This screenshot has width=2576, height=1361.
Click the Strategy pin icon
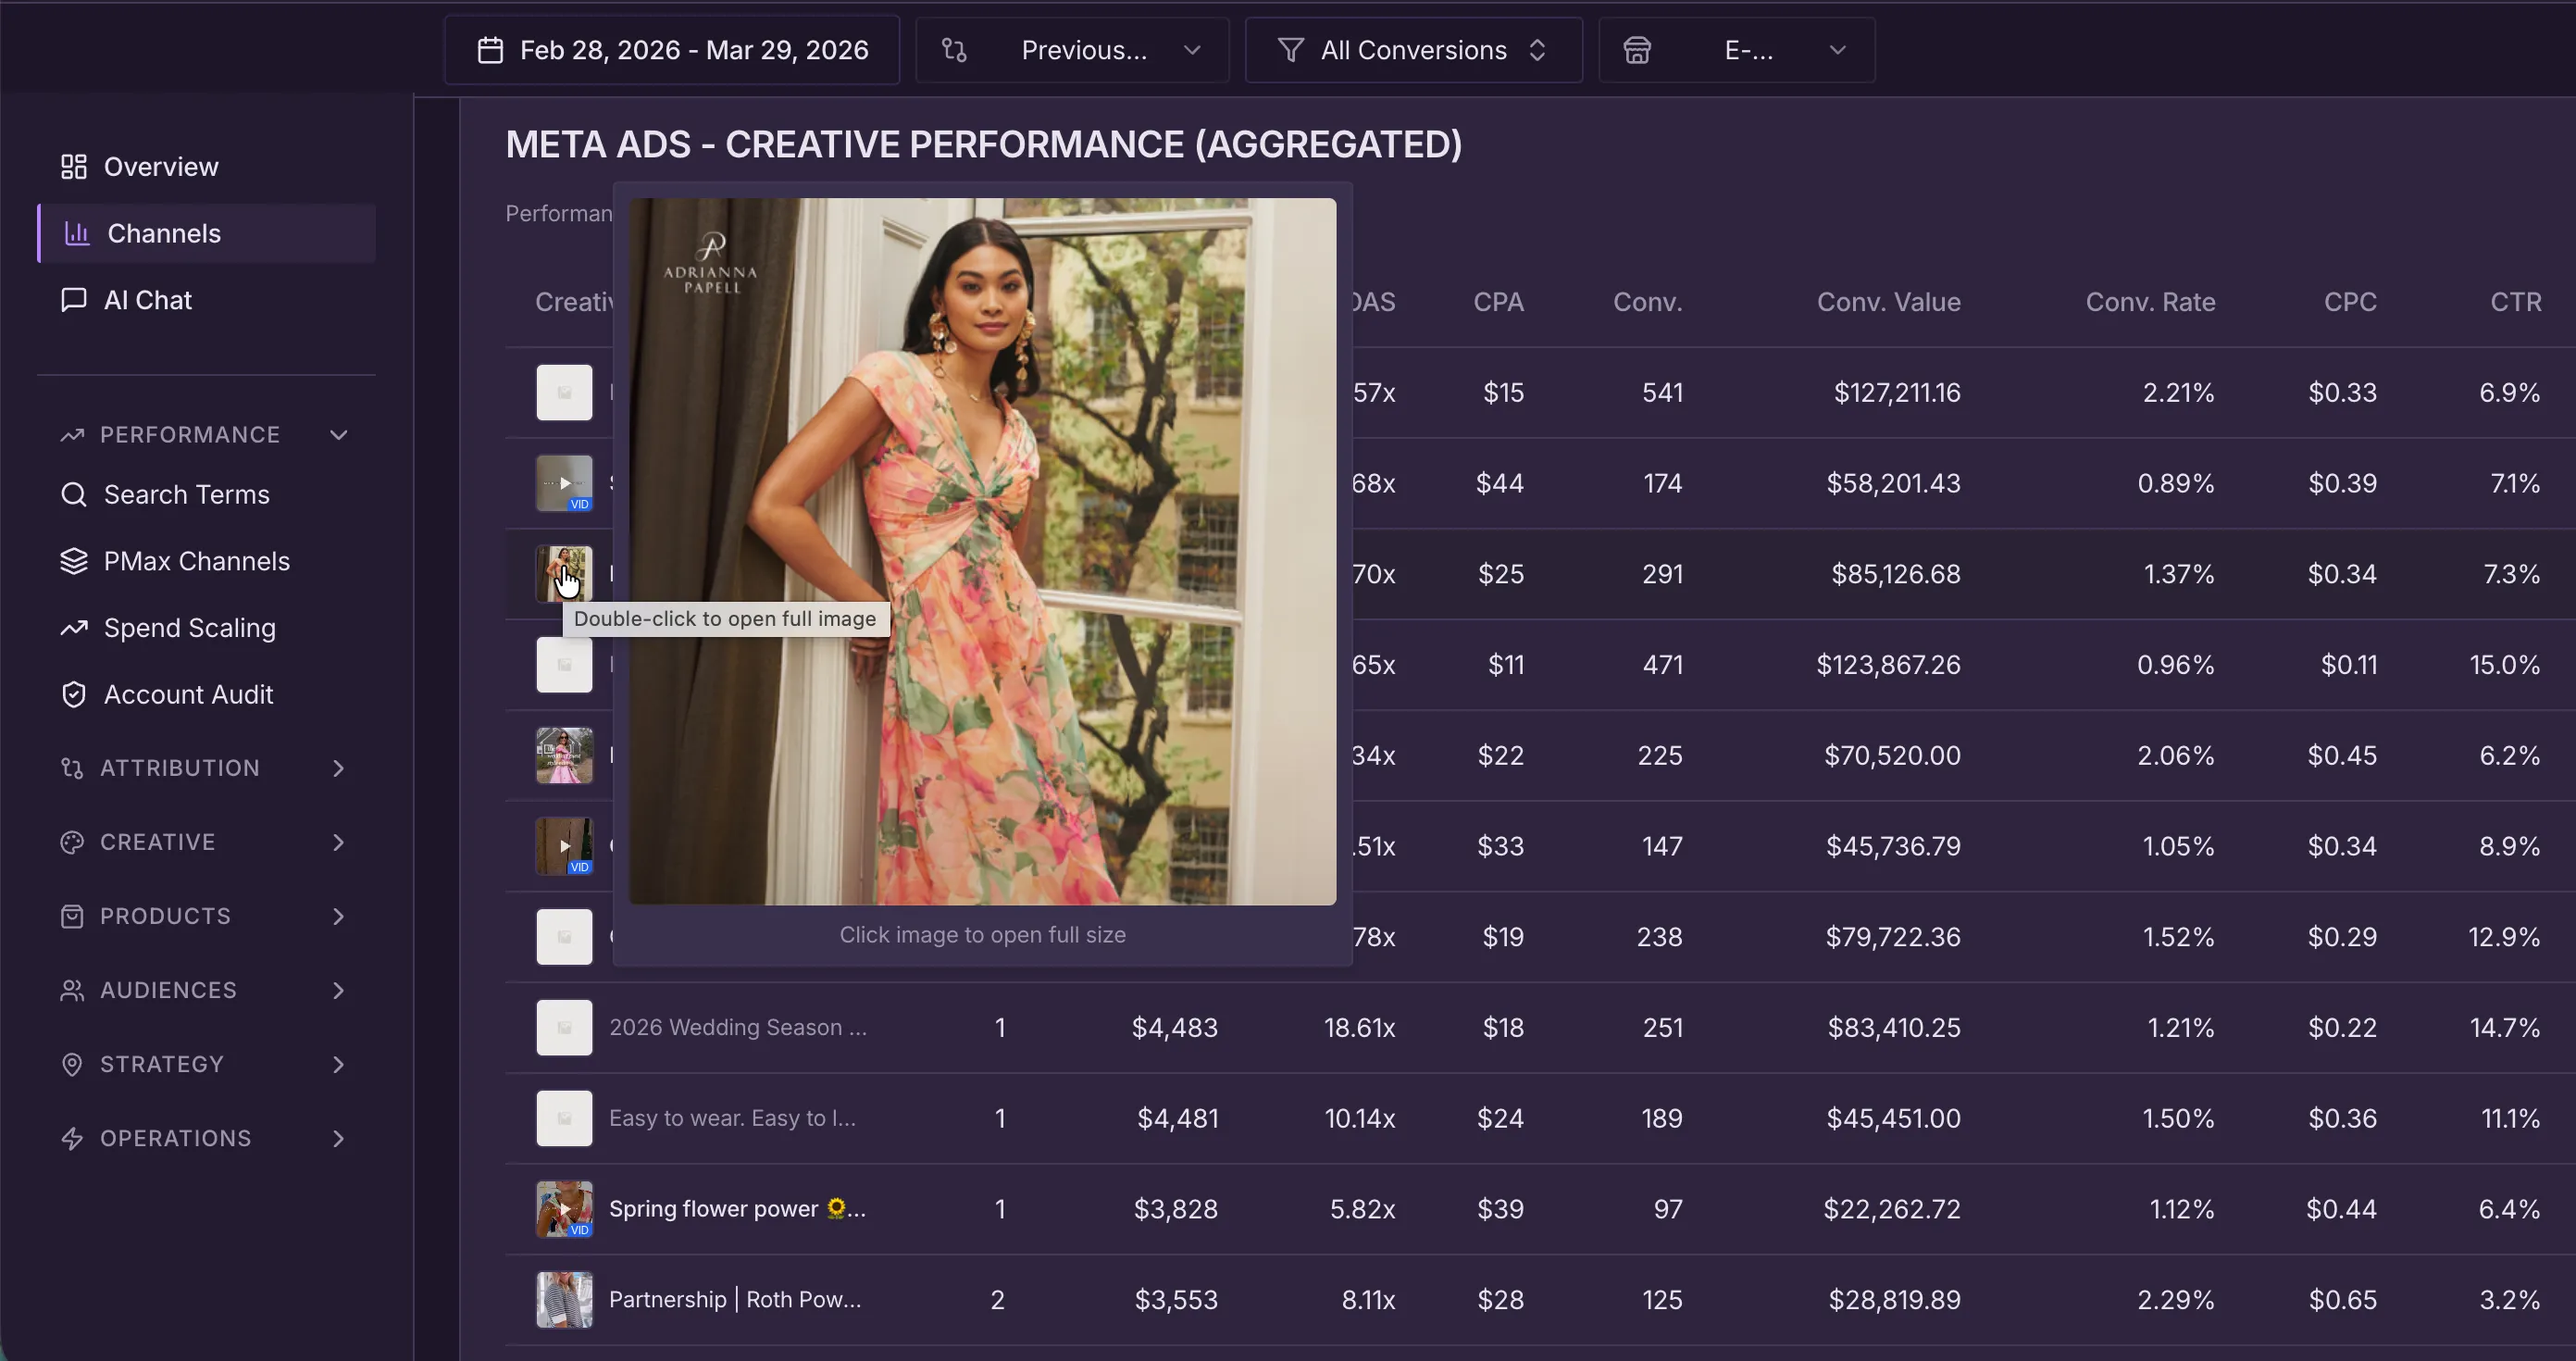click(72, 1064)
